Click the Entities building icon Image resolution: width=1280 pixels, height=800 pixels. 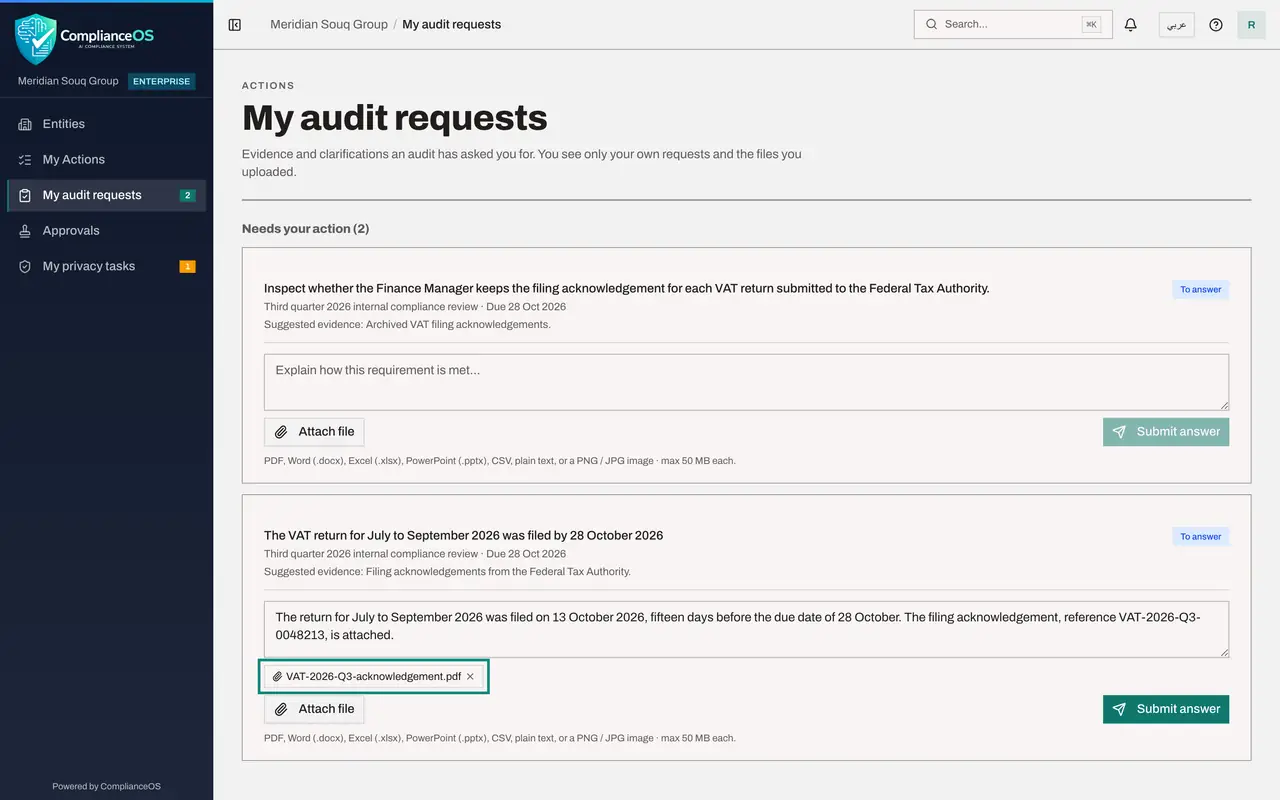click(x=25, y=124)
